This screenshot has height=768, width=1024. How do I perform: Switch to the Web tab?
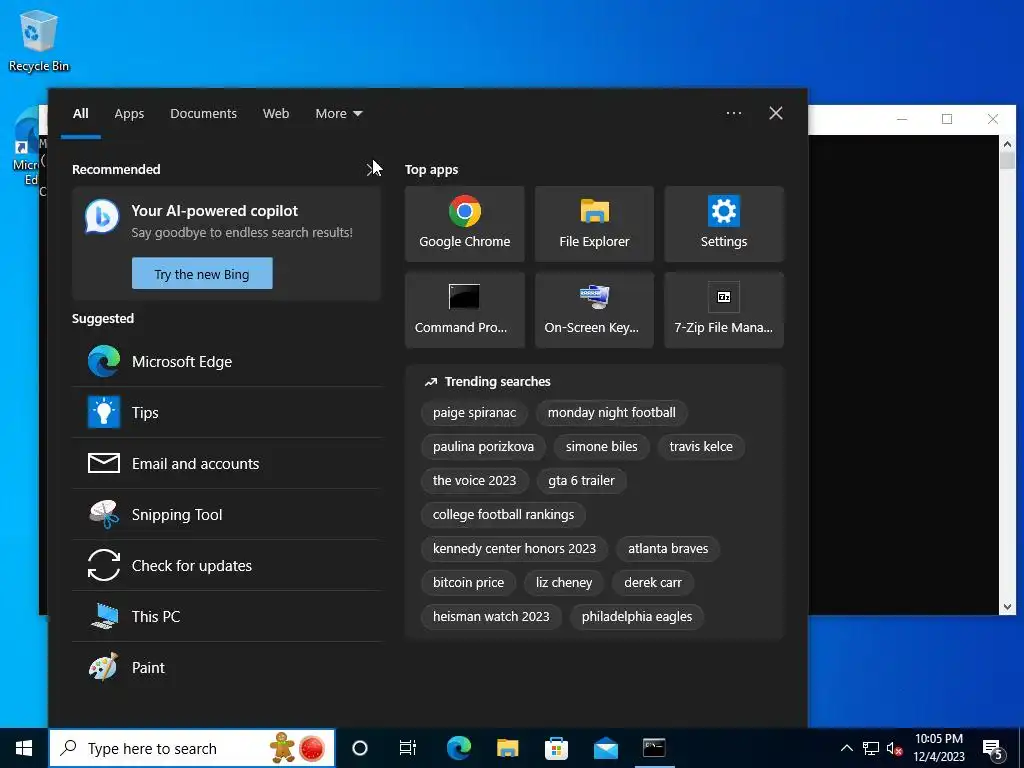[x=276, y=113]
